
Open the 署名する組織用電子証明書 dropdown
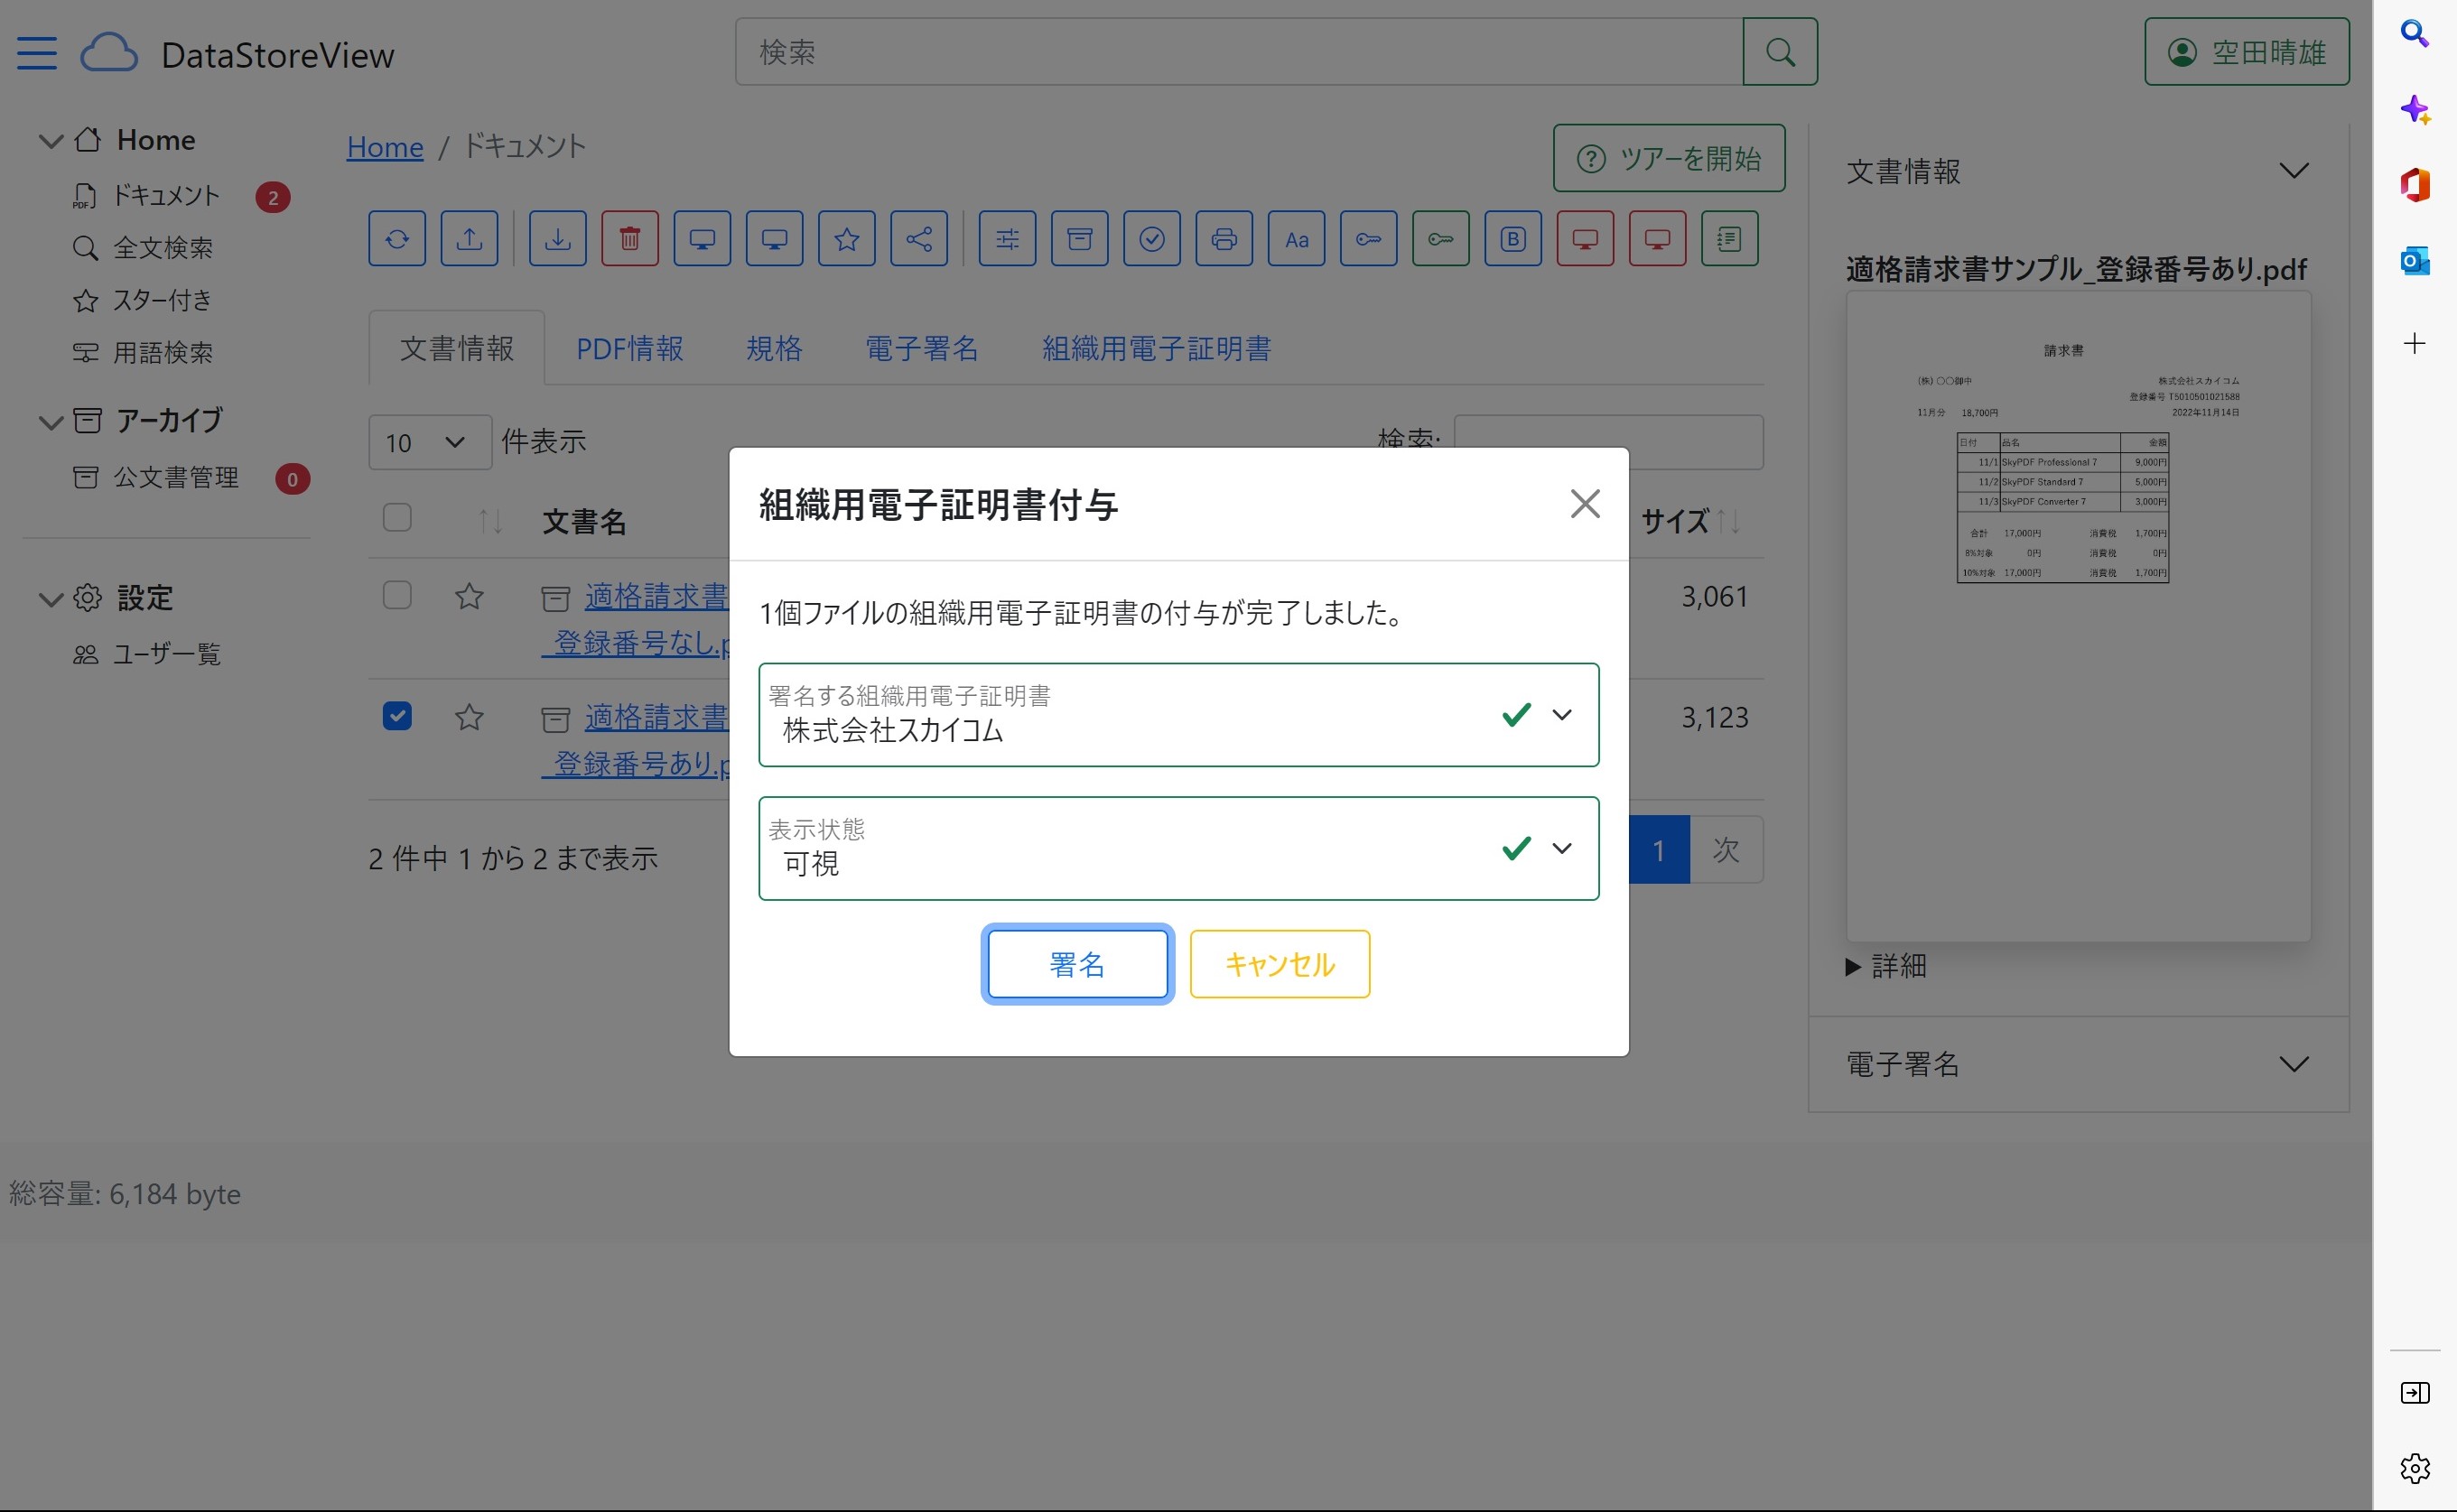[x=1178, y=715]
